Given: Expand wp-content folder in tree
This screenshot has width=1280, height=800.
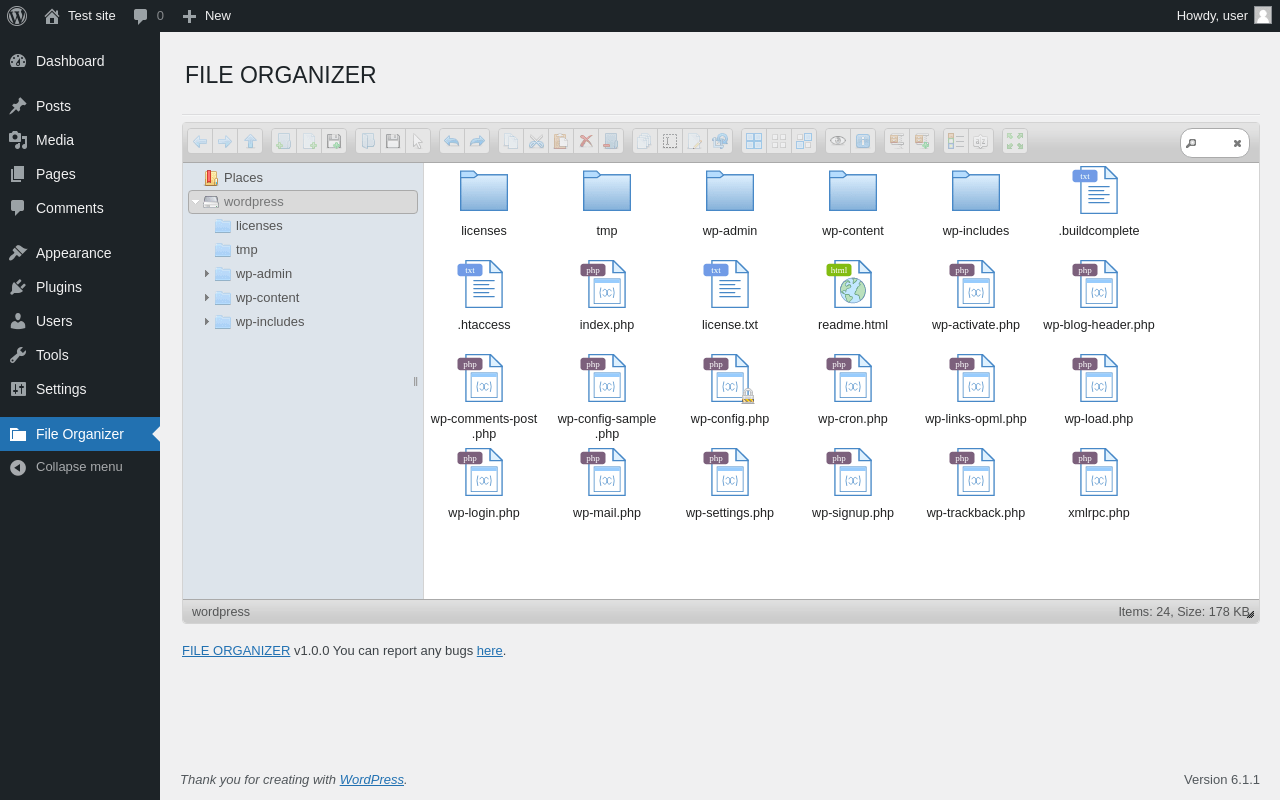Looking at the screenshot, I should (207, 298).
